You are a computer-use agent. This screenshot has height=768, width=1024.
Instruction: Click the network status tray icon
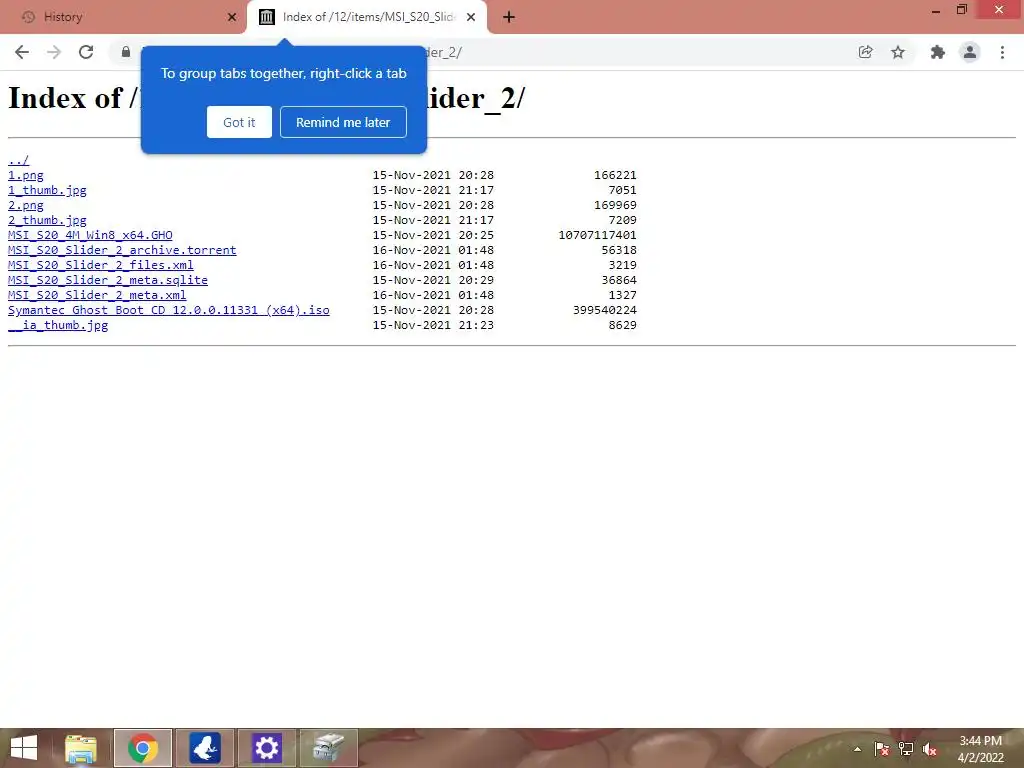point(906,749)
